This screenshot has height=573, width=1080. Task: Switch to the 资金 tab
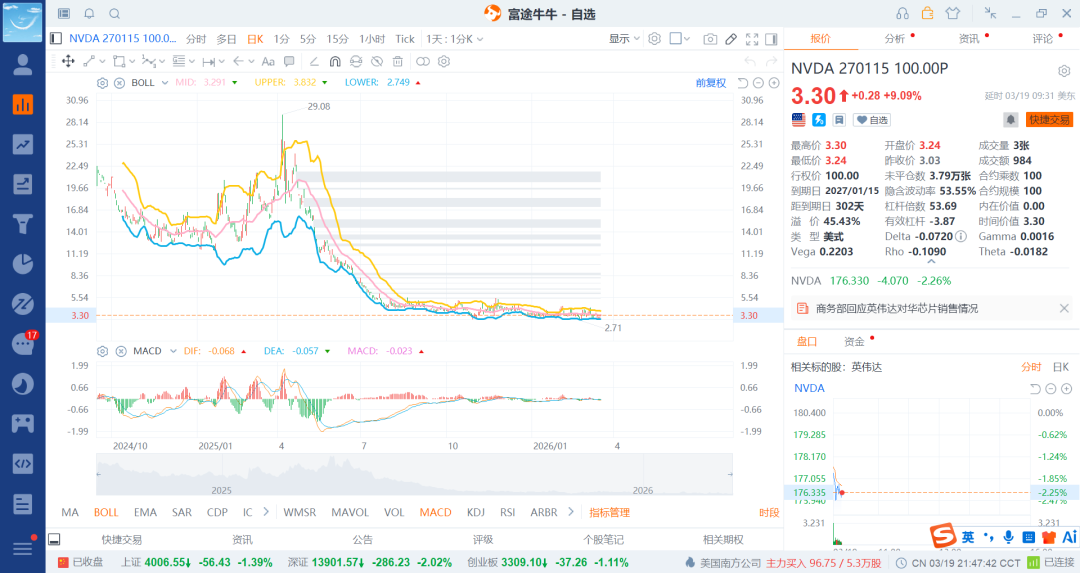[x=854, y=342]
